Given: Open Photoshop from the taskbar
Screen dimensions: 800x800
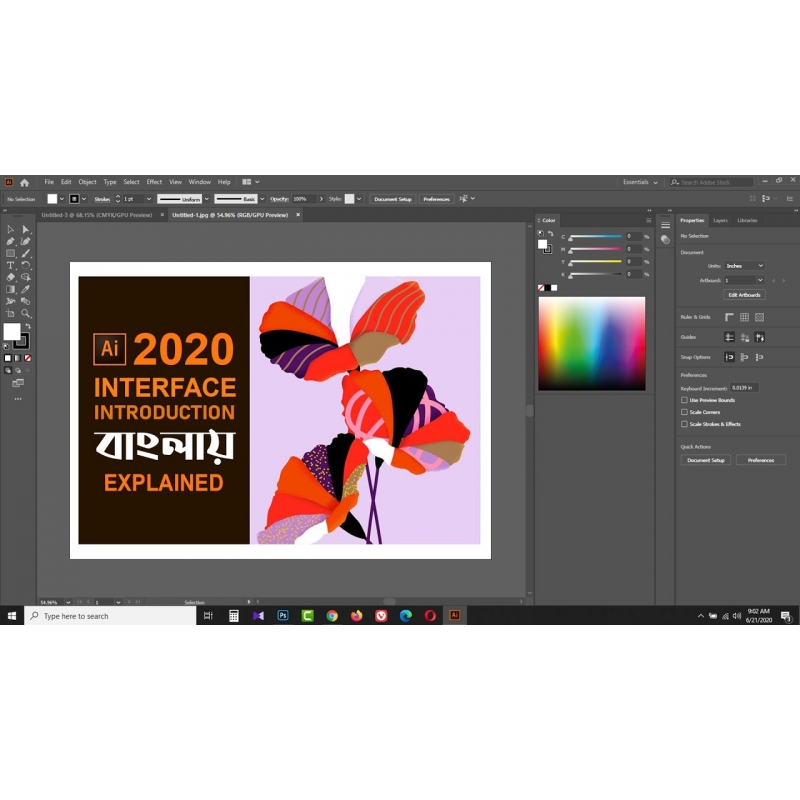Looking at the screenshot, I should (283, 616).
